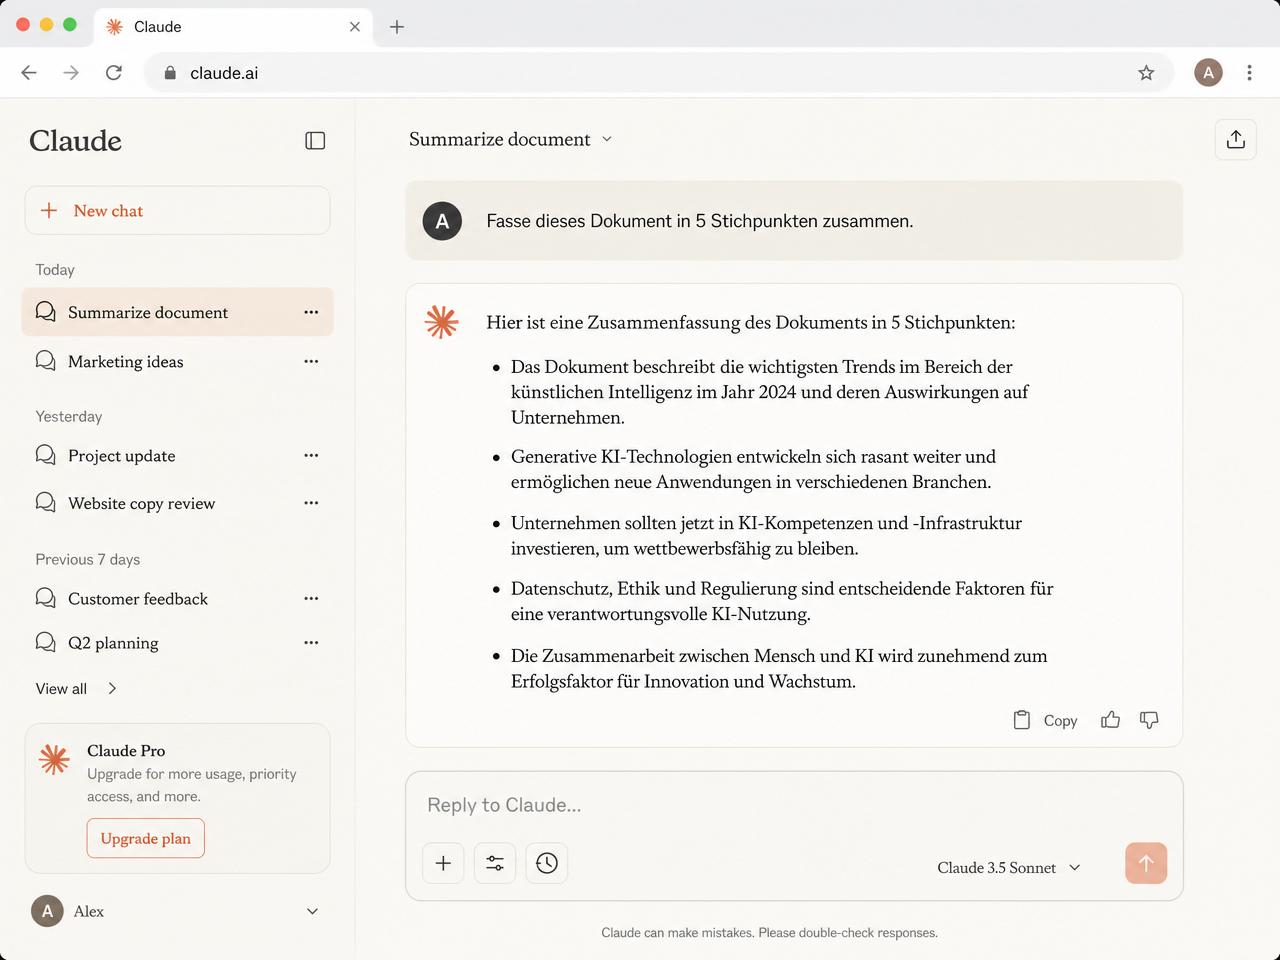The width and height of the screenshot is (1280, 960).
Task: Open the Website copy review chat
Action: tap(177, 503)
